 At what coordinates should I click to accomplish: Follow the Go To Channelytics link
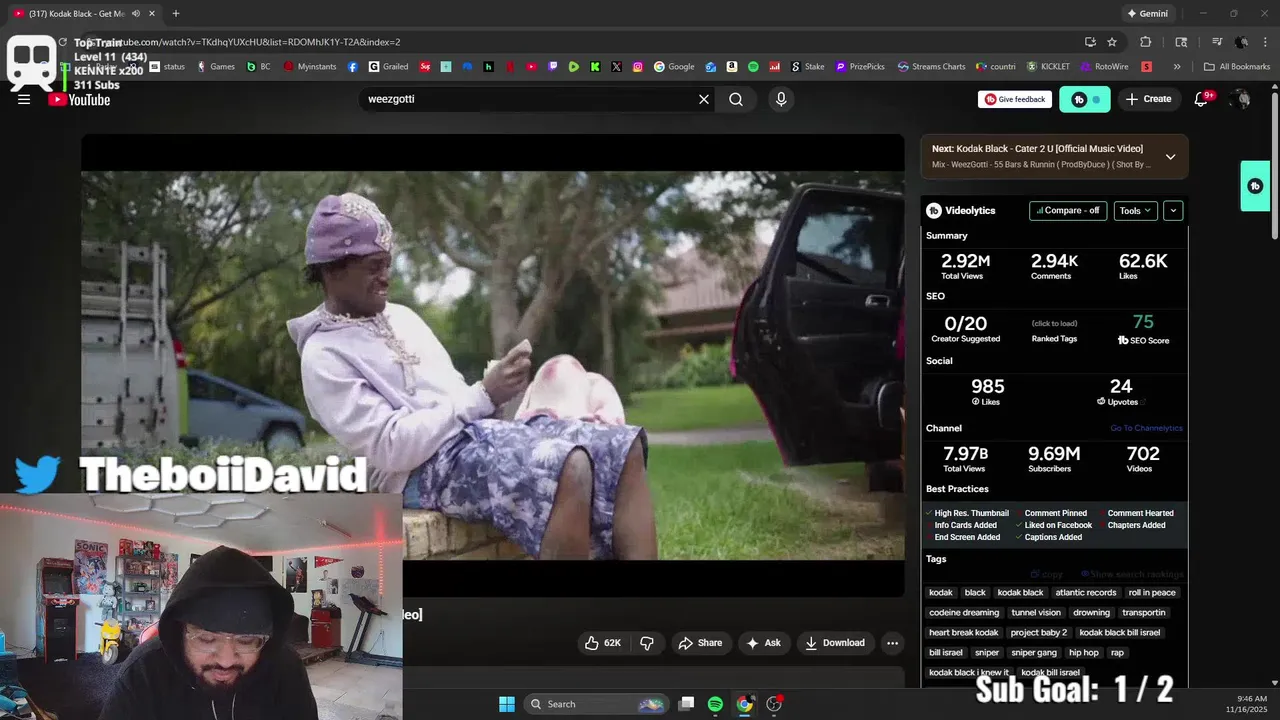[1146, 428]
